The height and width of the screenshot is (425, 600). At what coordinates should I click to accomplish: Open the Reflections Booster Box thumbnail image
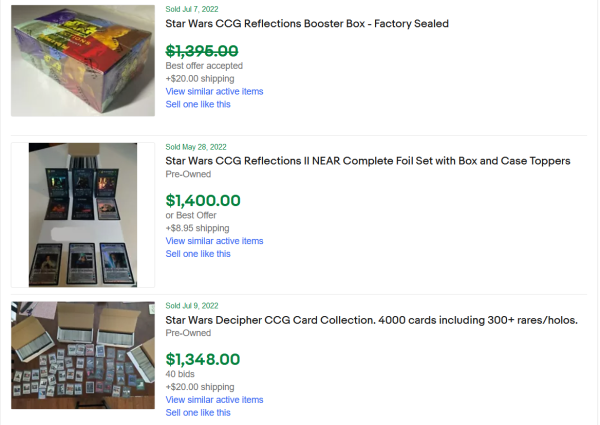83,60
